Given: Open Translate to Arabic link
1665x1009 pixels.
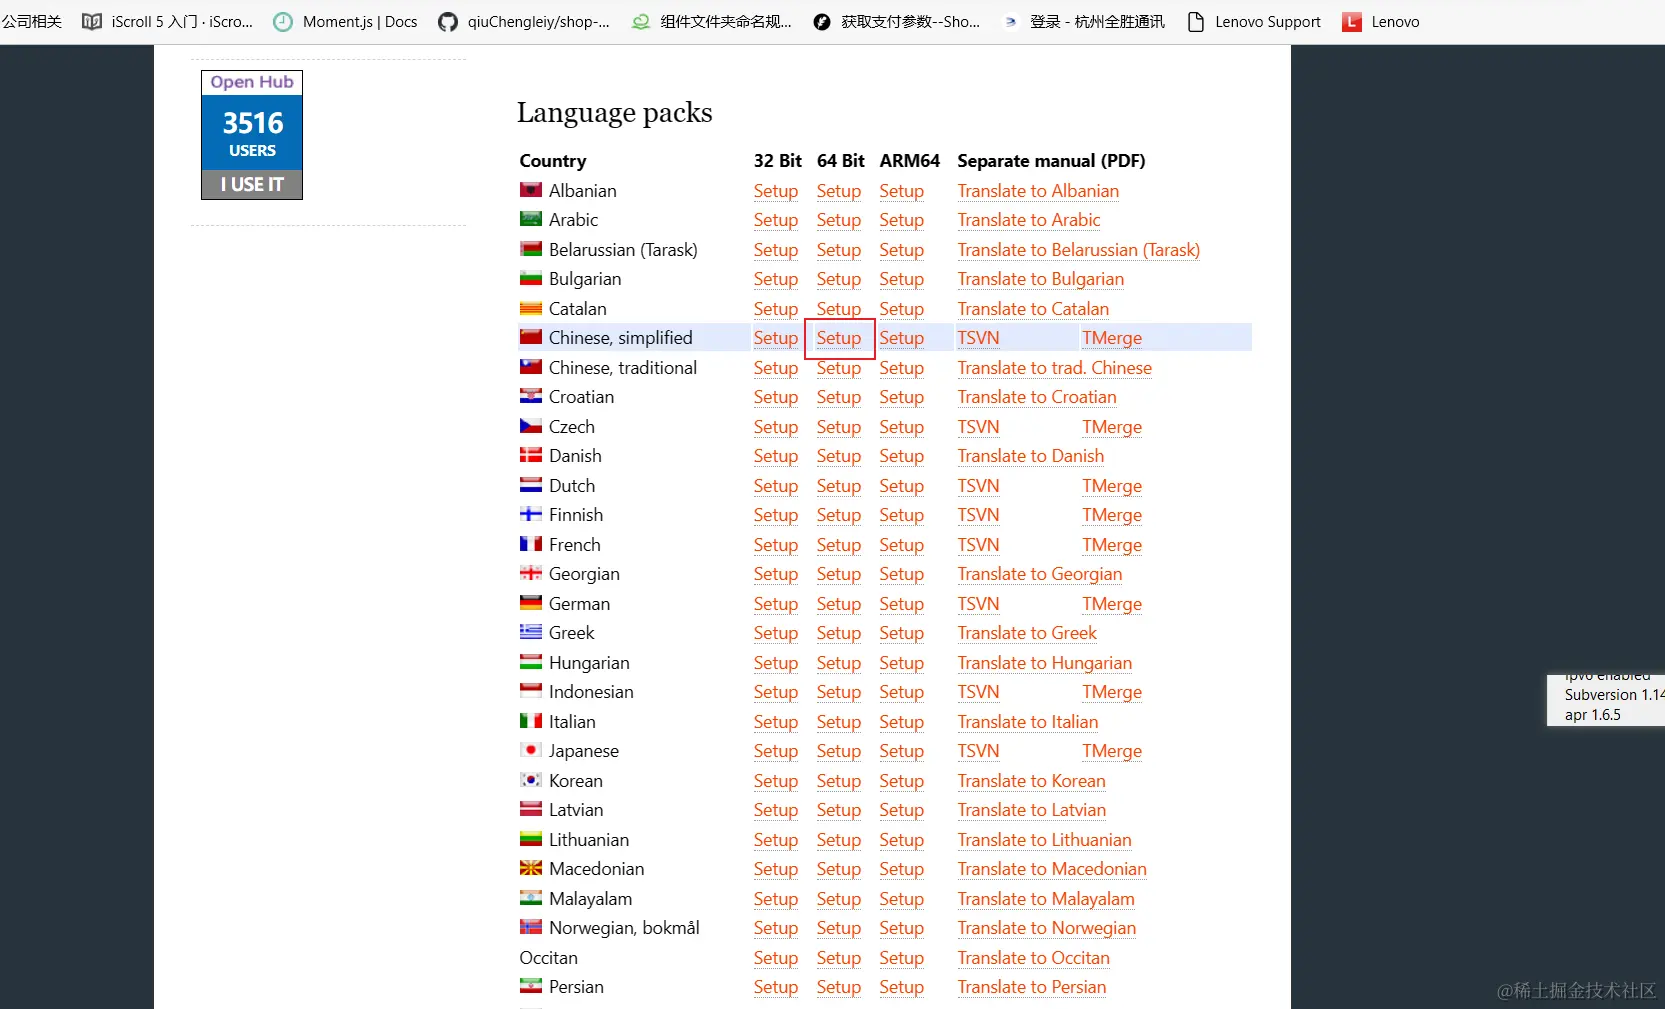Looking at the screenshot, I should pyautogui.click(x=1029, y=220).
